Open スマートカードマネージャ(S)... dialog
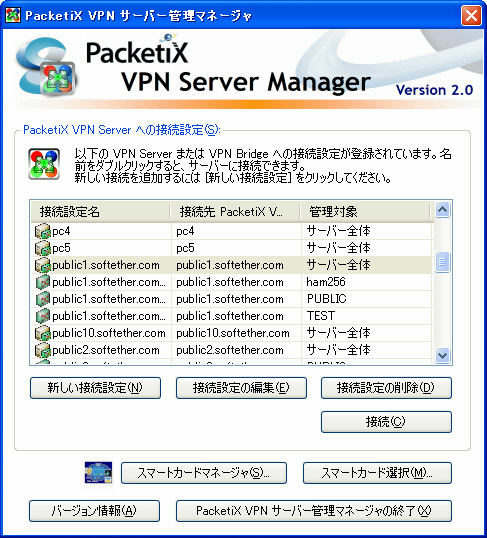Image resolution: width=487 pixels, height=538 pixels. coord(204,473)
